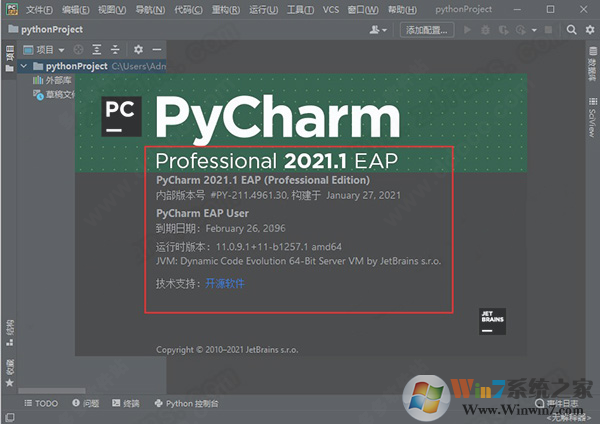Click the JetBrains logo in About dialog
This screenshot has height=424, width=600.
pos(492,321)
